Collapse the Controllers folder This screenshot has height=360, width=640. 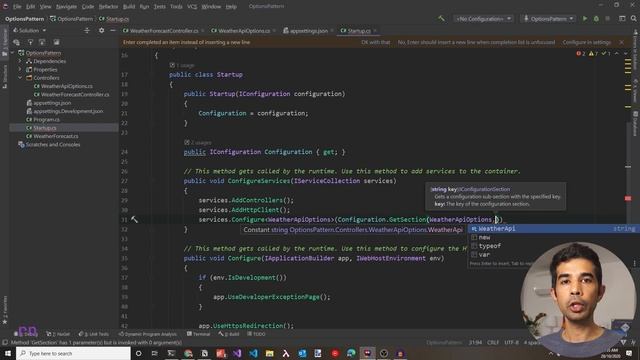pyautogui.click(x=20, y=78)
